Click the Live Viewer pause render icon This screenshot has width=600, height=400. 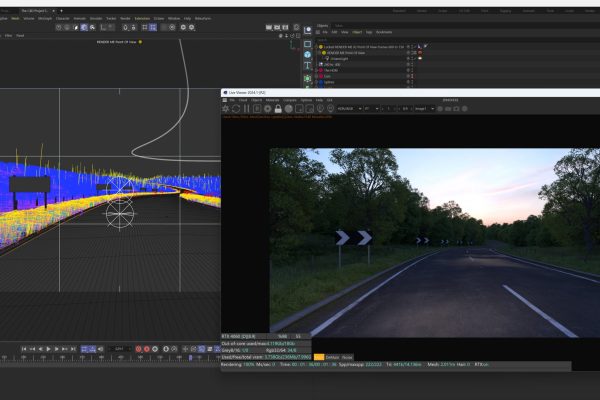click(246, 109)
